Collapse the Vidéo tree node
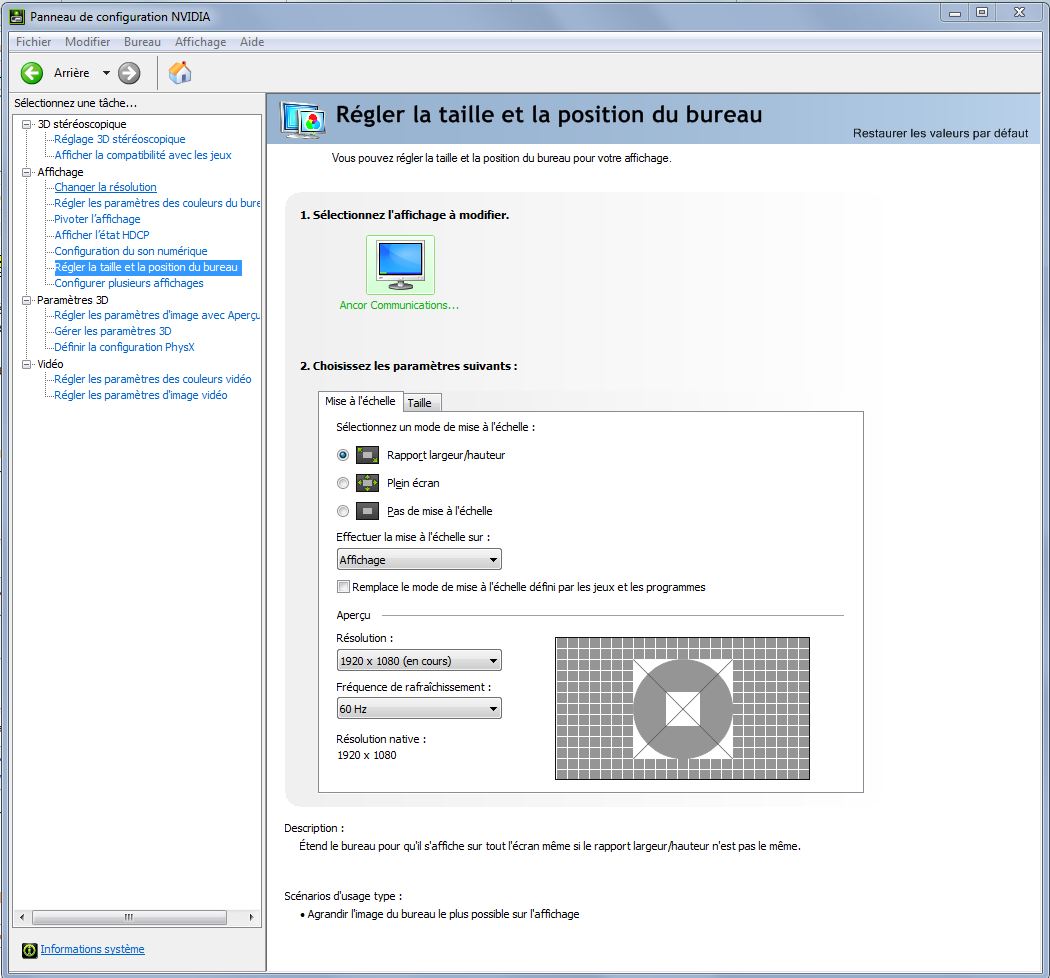 (x=27, y=364)
